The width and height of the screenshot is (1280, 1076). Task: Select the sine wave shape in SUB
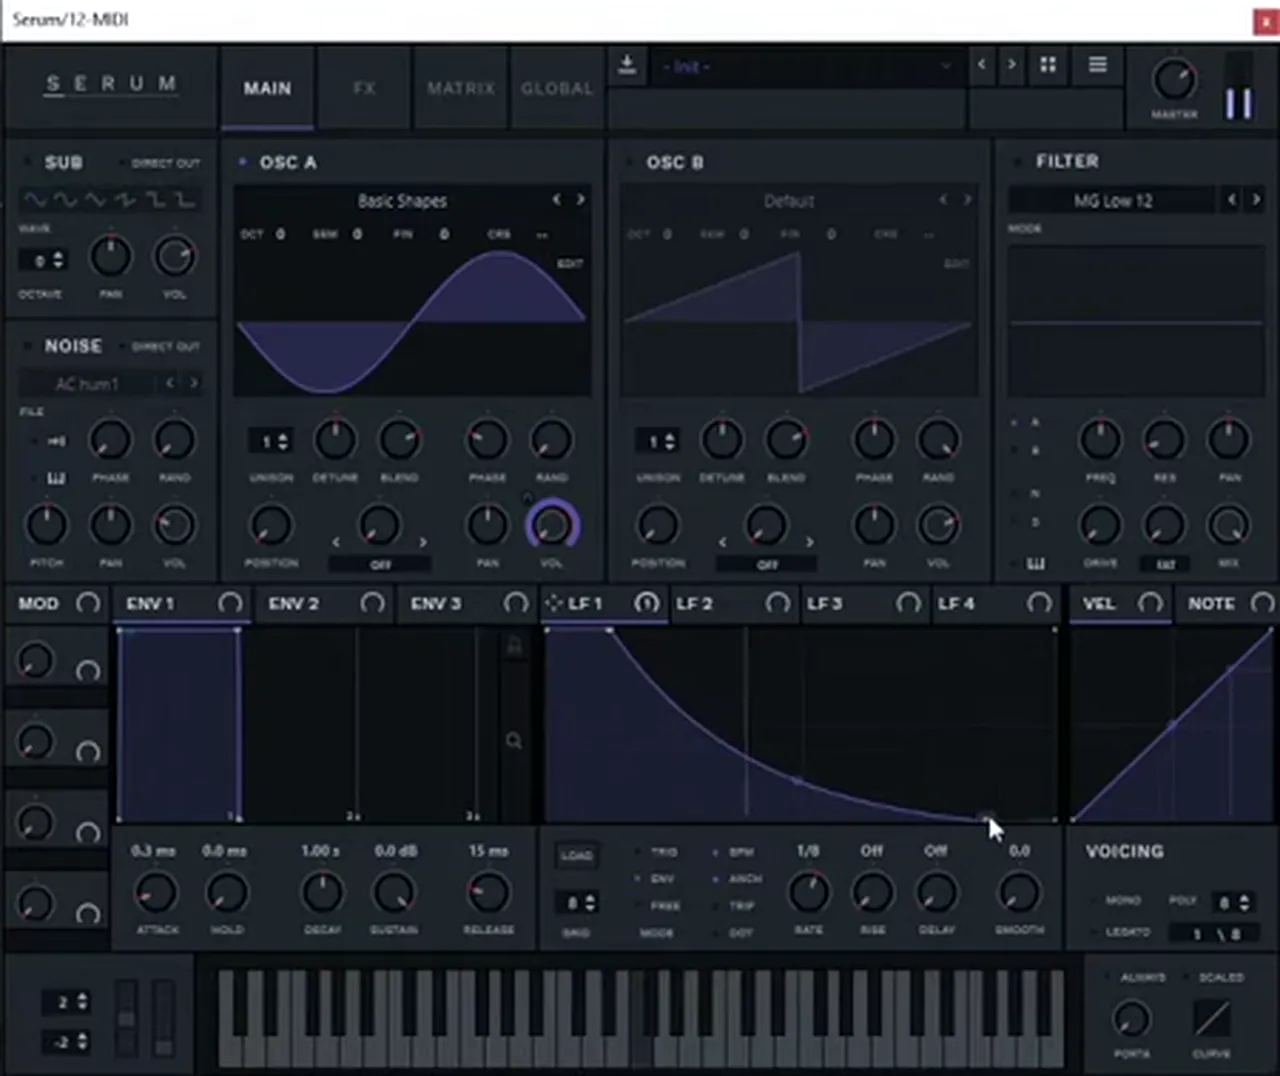tap(35, 200)
